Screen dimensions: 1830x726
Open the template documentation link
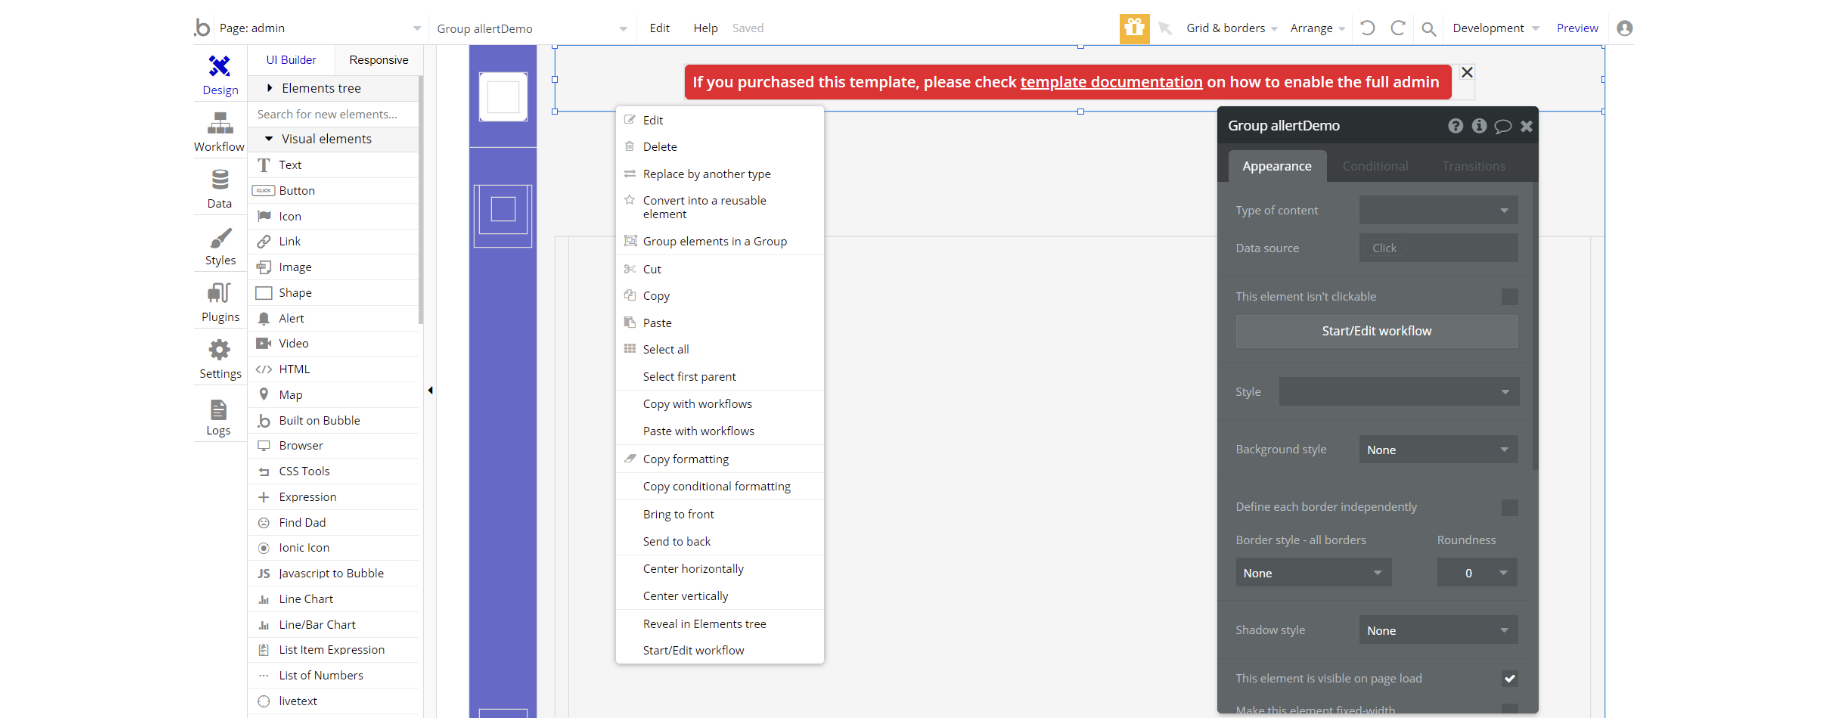click(x=1111, y=82)
